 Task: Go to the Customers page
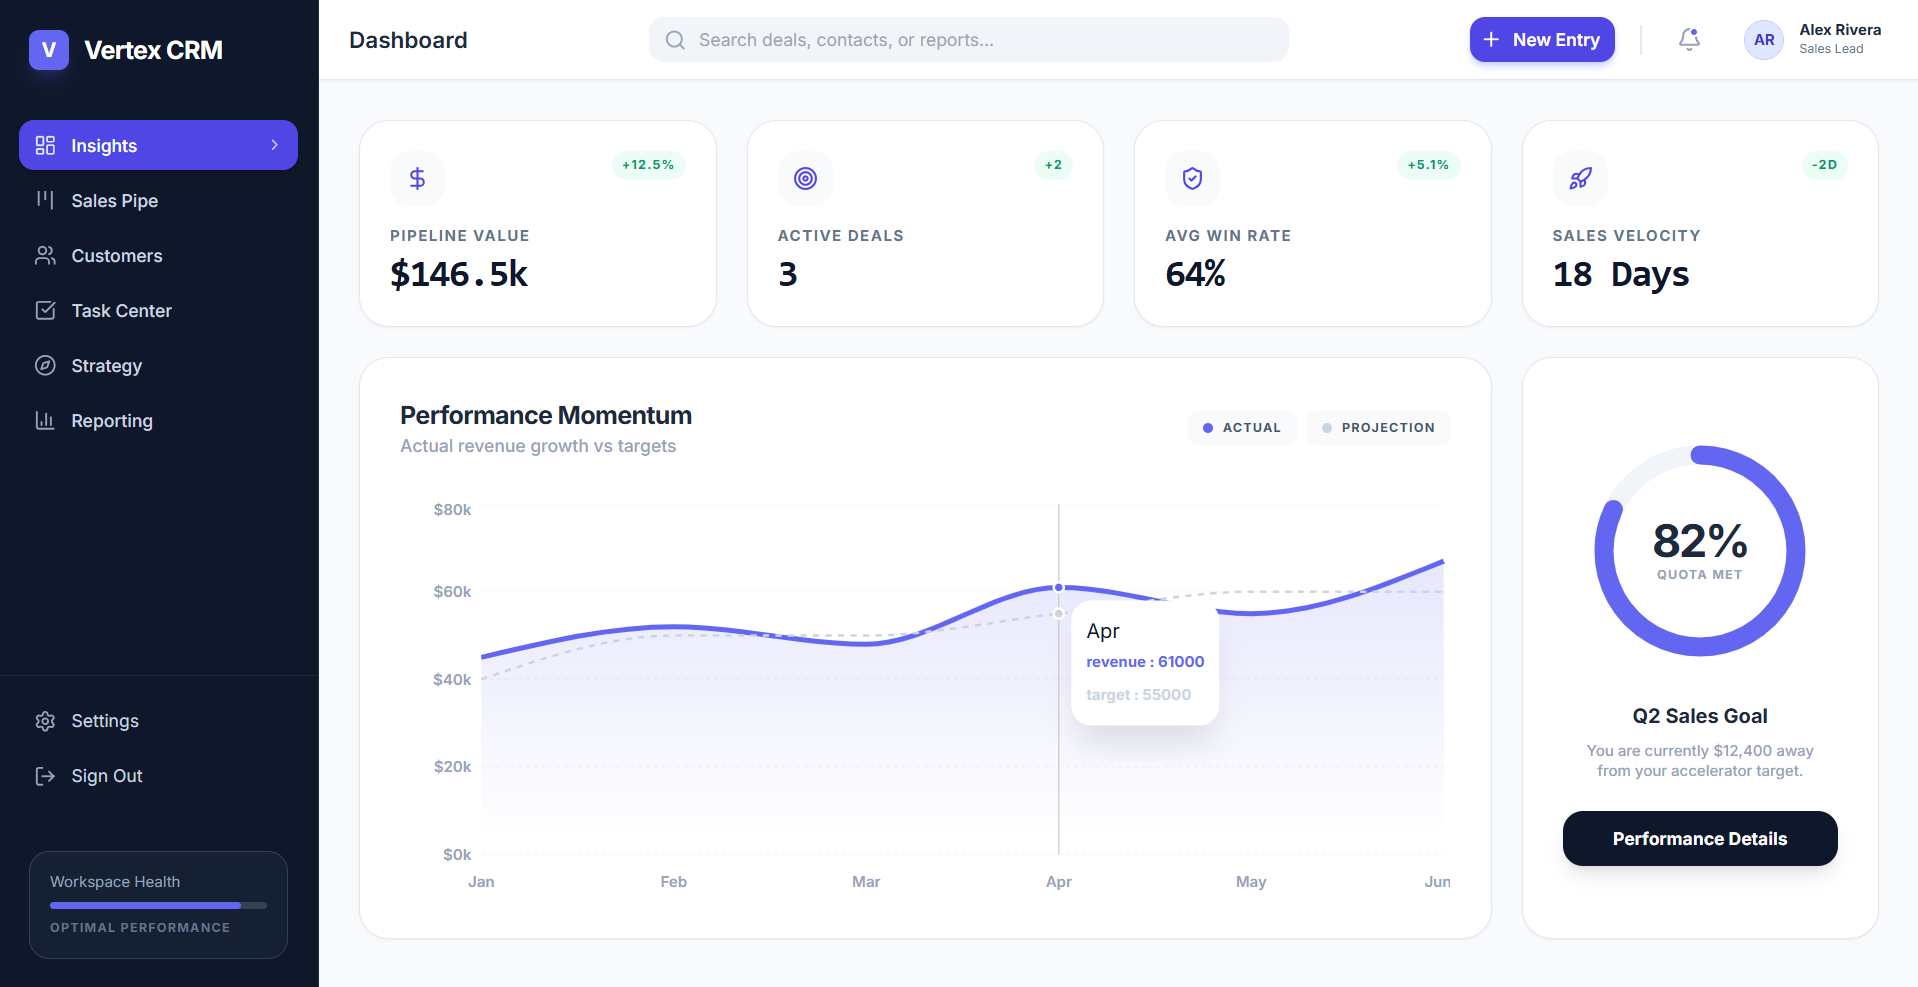116,256
